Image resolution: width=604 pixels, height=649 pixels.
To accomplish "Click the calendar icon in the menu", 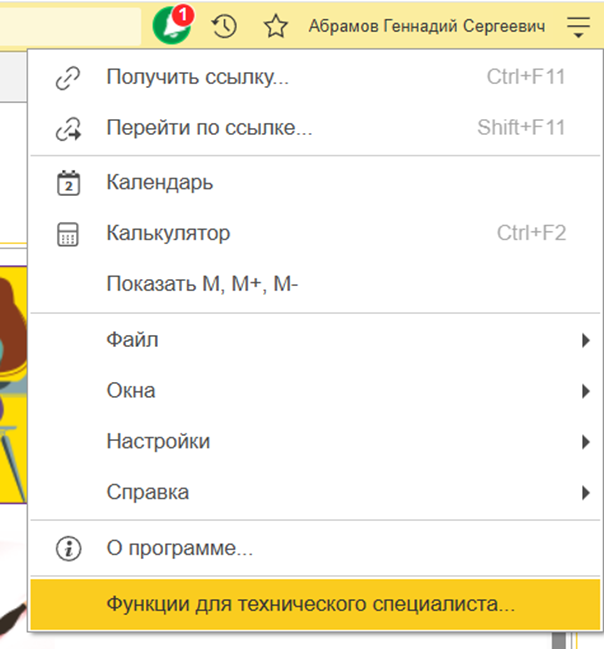I will click(68, 183).
